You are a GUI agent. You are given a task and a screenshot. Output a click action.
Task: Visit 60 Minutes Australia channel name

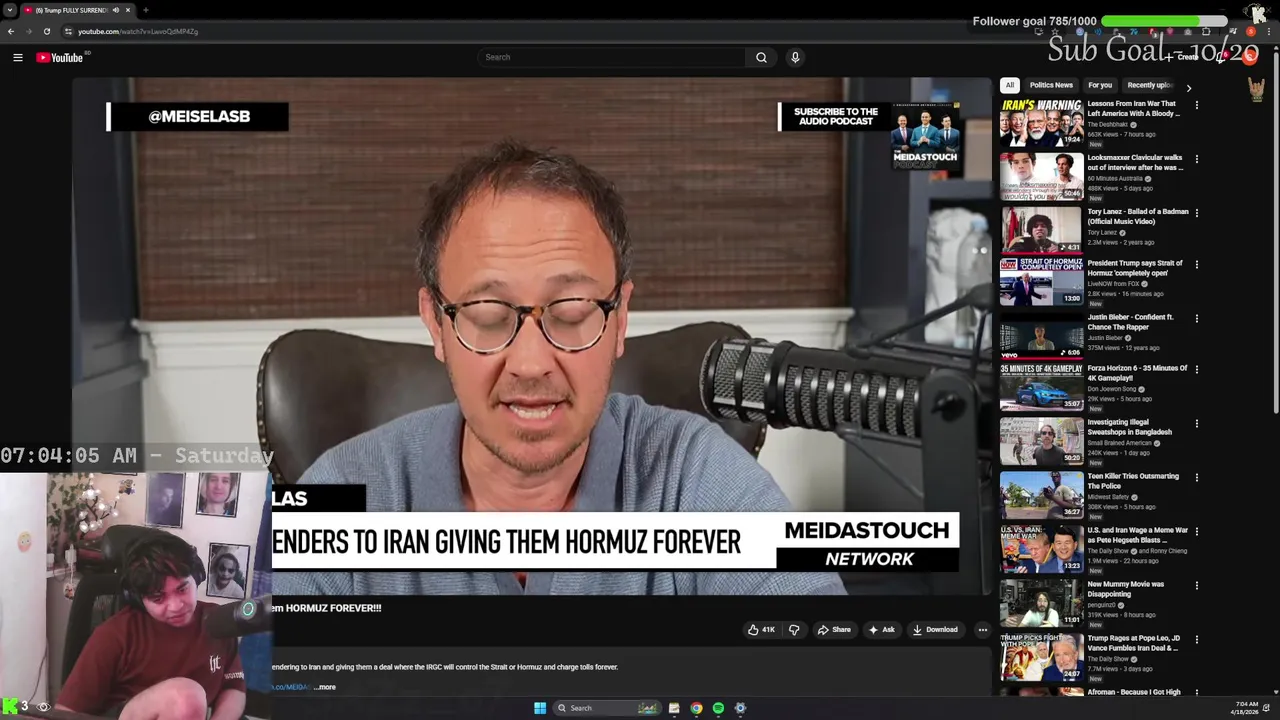1115,178
